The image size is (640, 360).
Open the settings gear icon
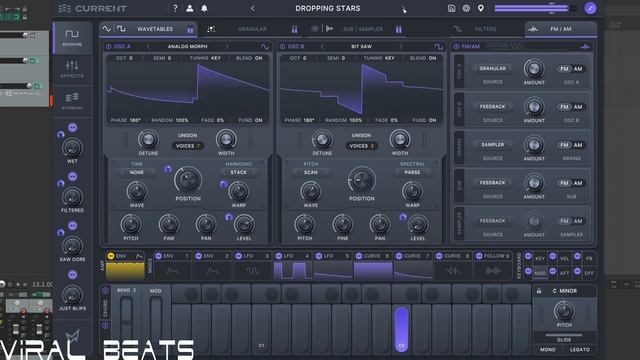pyautogui.click(x=466, y=8)
